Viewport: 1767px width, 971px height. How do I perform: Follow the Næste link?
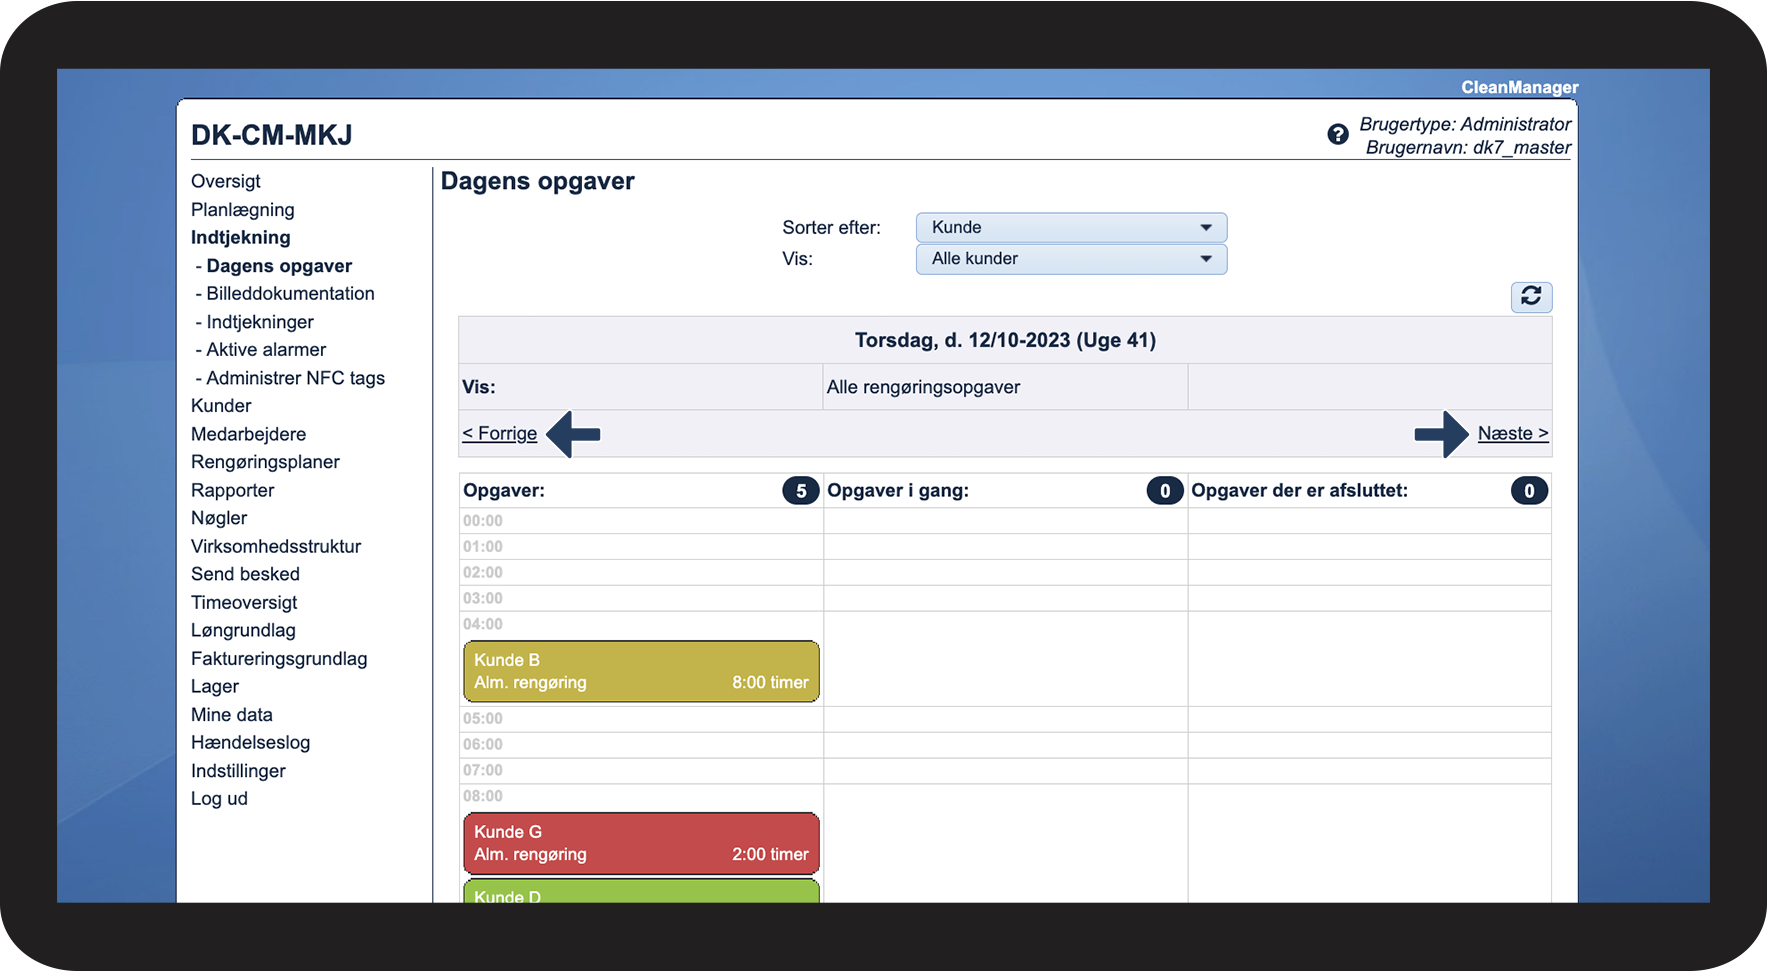point(1513,434)
